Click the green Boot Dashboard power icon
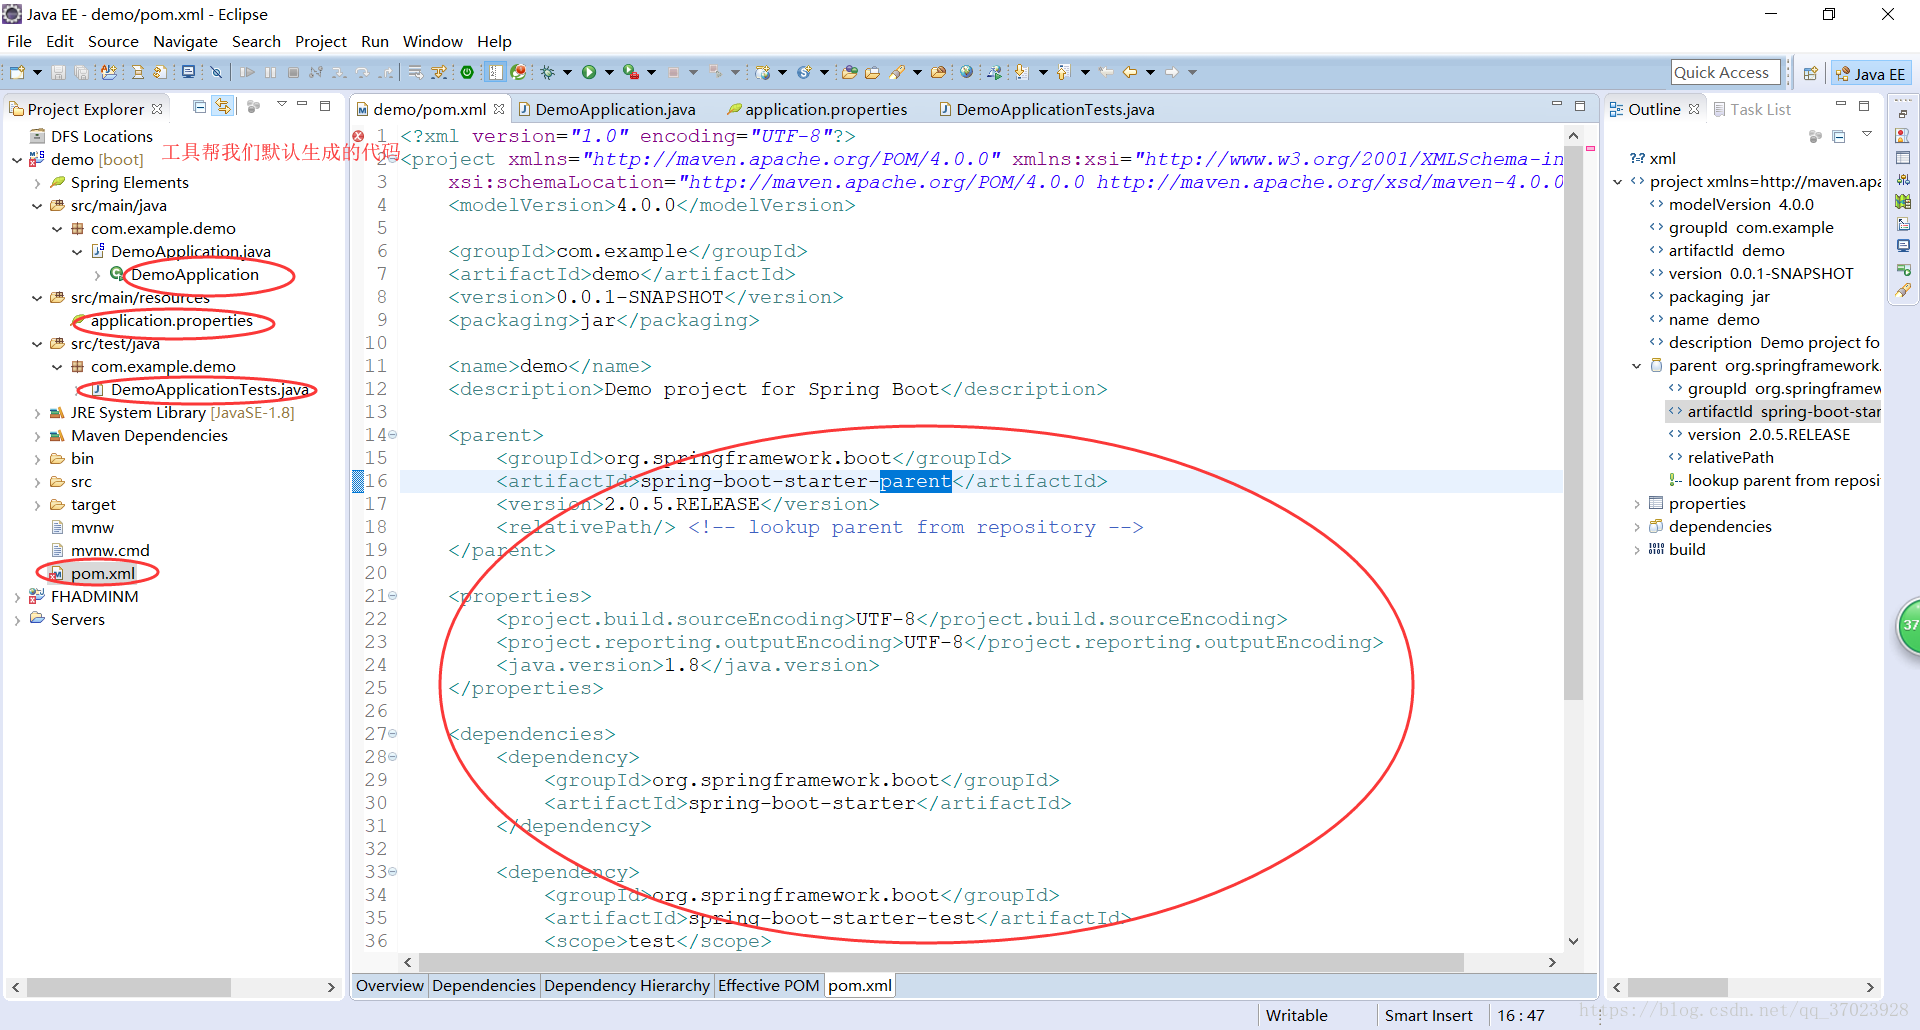This screenshot has width=1920, height=1030. point(466,72)
